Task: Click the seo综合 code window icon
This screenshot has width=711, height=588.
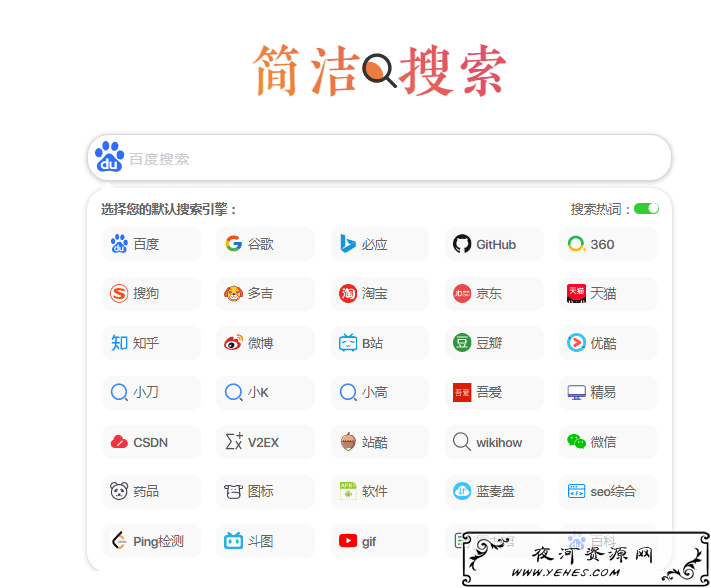Action: pos(576,491)
